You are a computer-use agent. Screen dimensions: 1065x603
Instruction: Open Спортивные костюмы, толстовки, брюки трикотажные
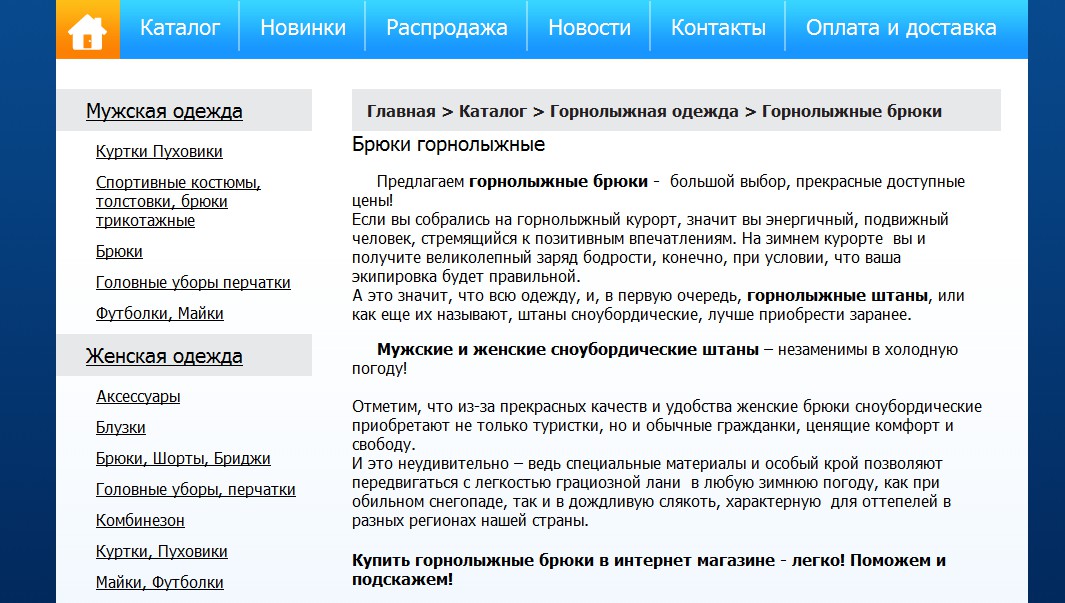click(x=178, y=201)
